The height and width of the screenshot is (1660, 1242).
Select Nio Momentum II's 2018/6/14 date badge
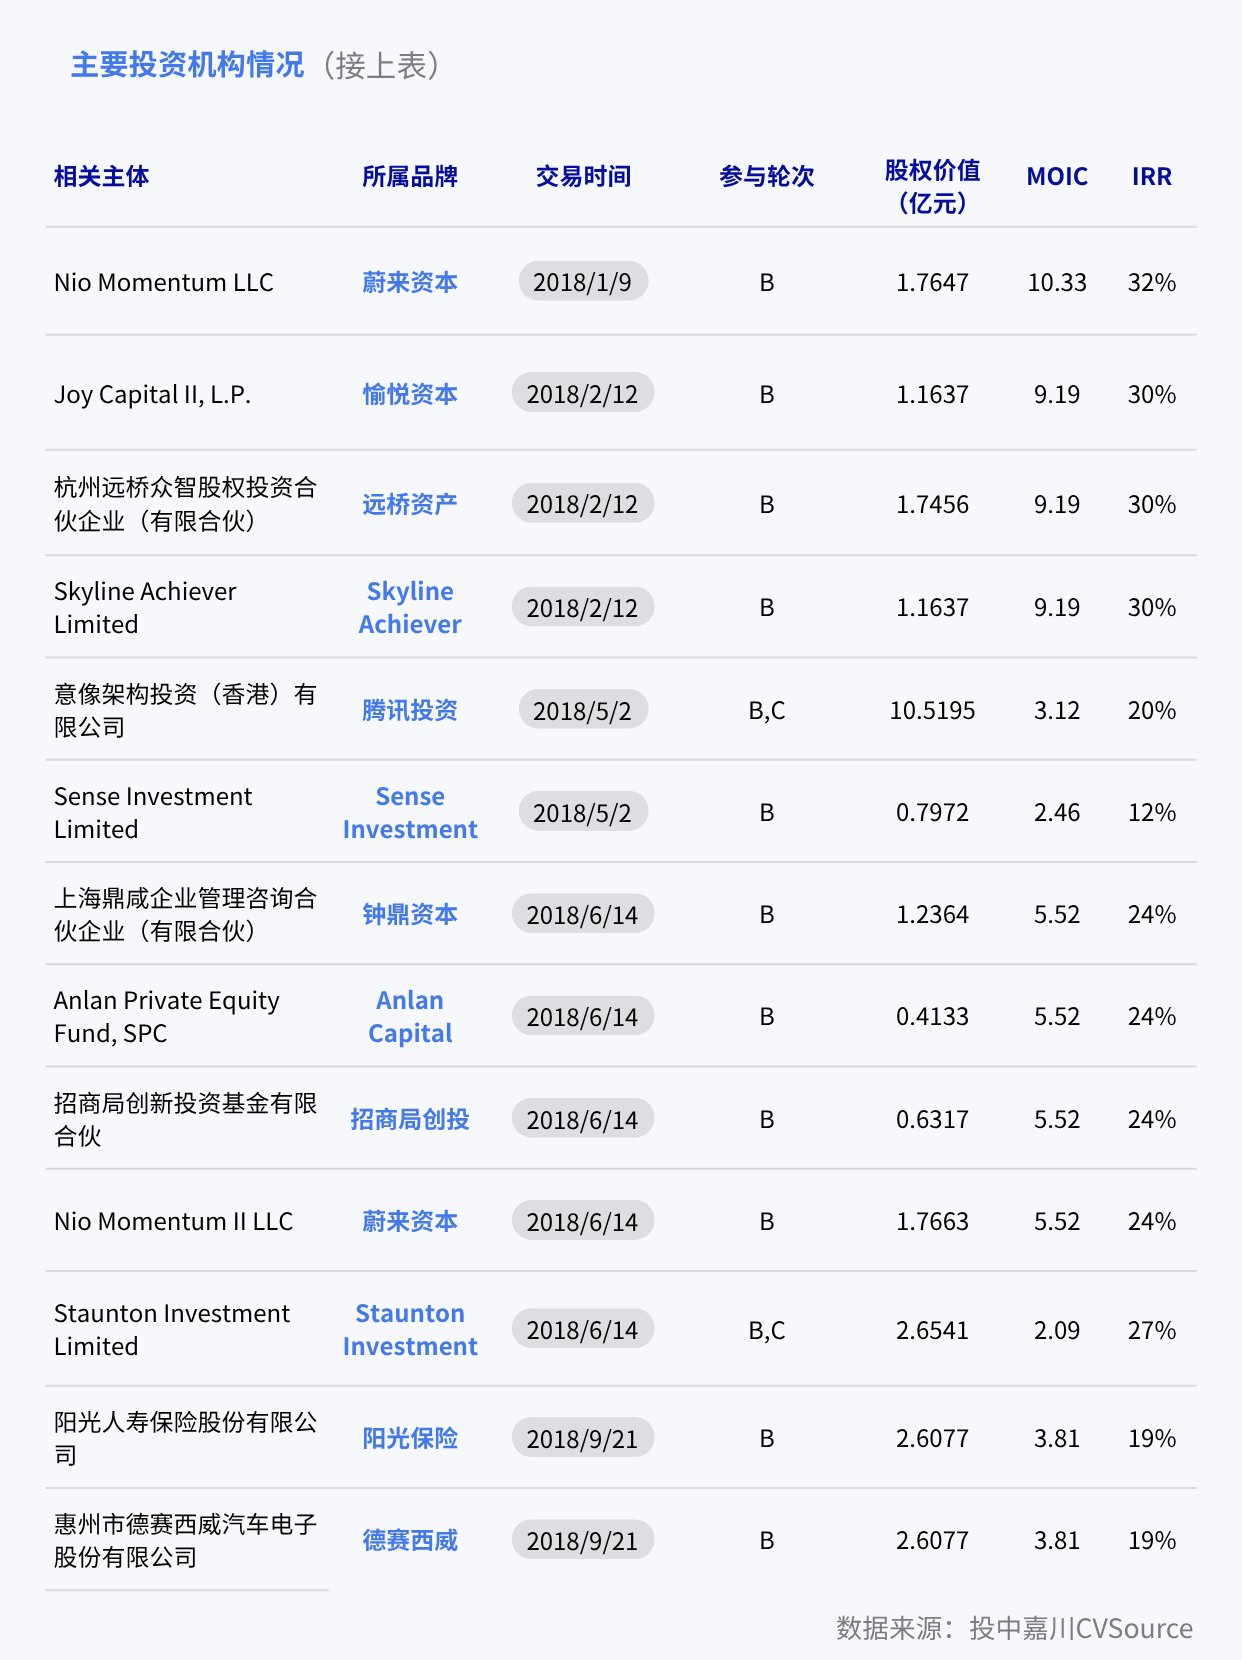click(583, 1221)
